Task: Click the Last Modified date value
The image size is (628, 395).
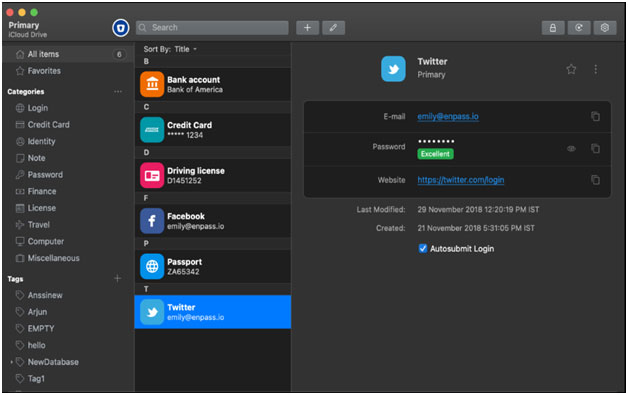Action: (x=478, y=210)
